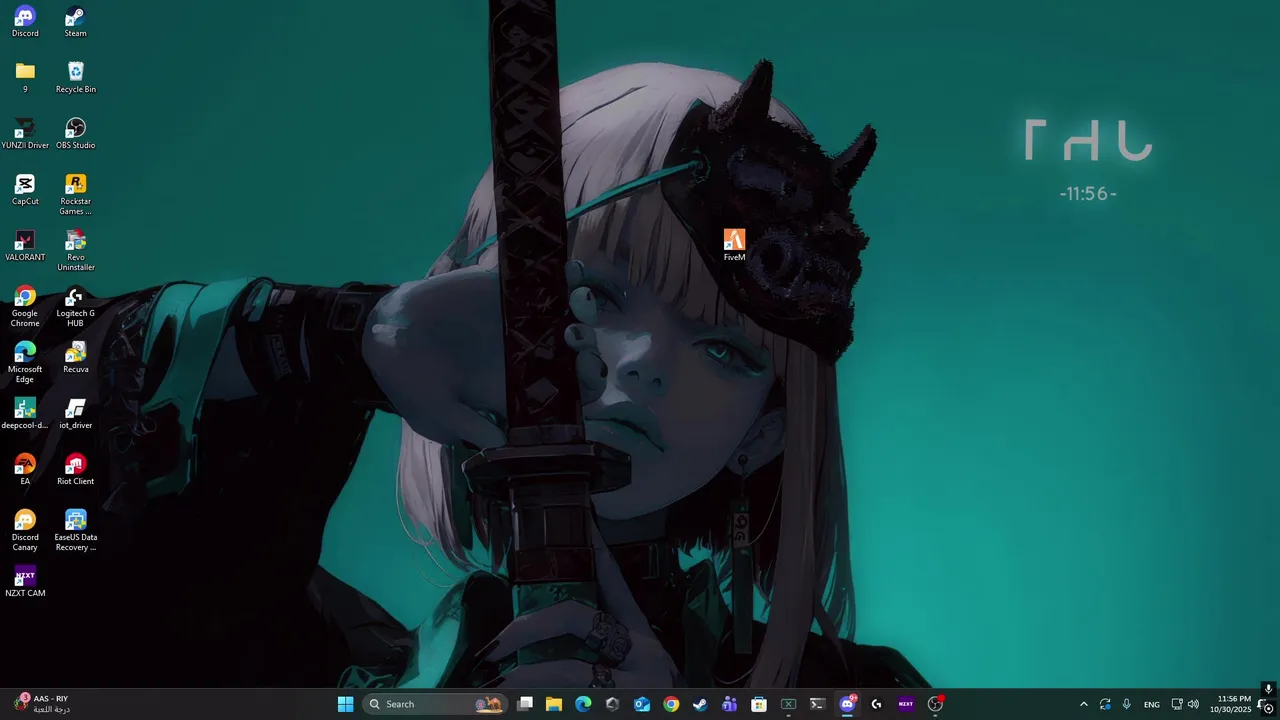Viewport: 1280px width, 720px height.
Task: Open the AAS - RIY widget on the taskbar
Action: click(x=42, y=704)
